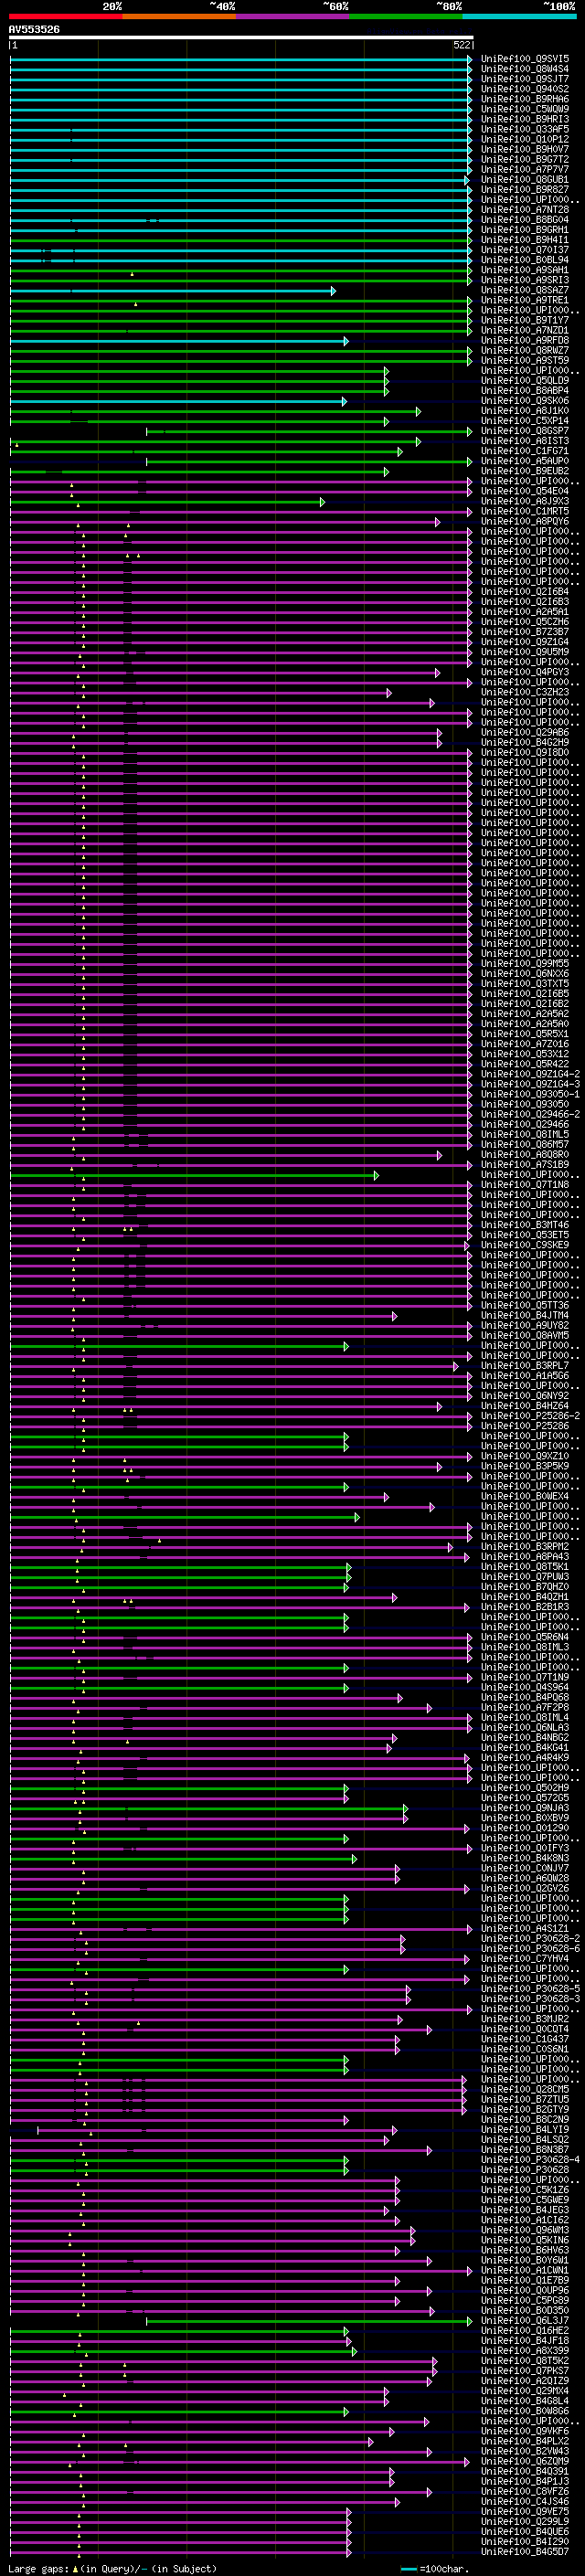Select hit label UniRef100_Q9VE75
The image size is (585, 2576).
[525, 2512]
